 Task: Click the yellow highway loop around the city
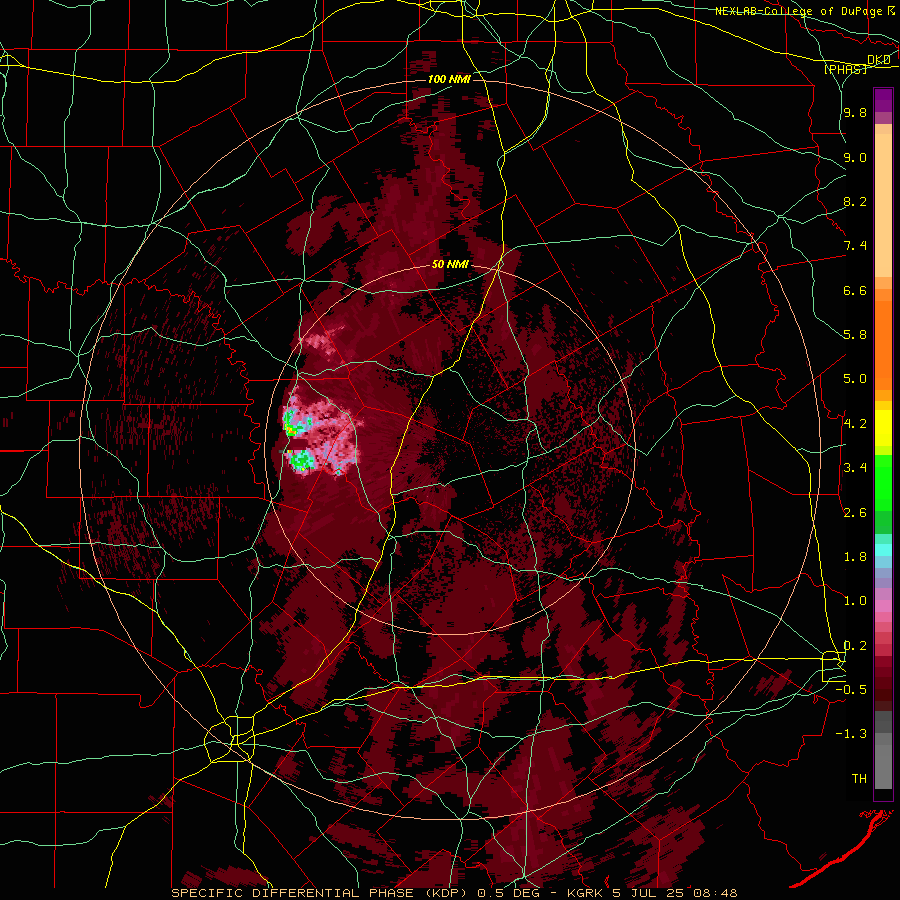click(x=230, y=740)
